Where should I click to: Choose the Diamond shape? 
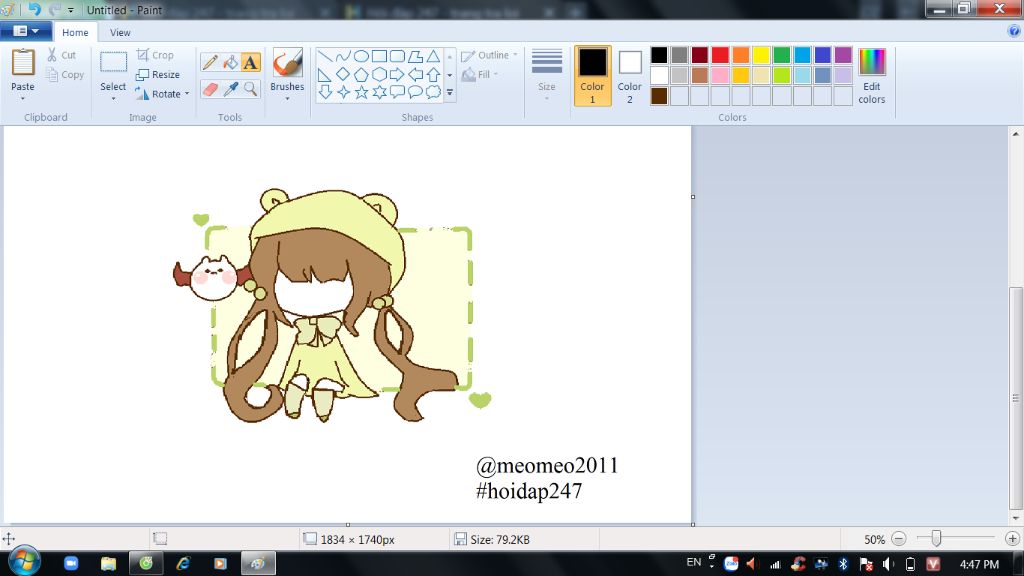[x=343, y=74]
